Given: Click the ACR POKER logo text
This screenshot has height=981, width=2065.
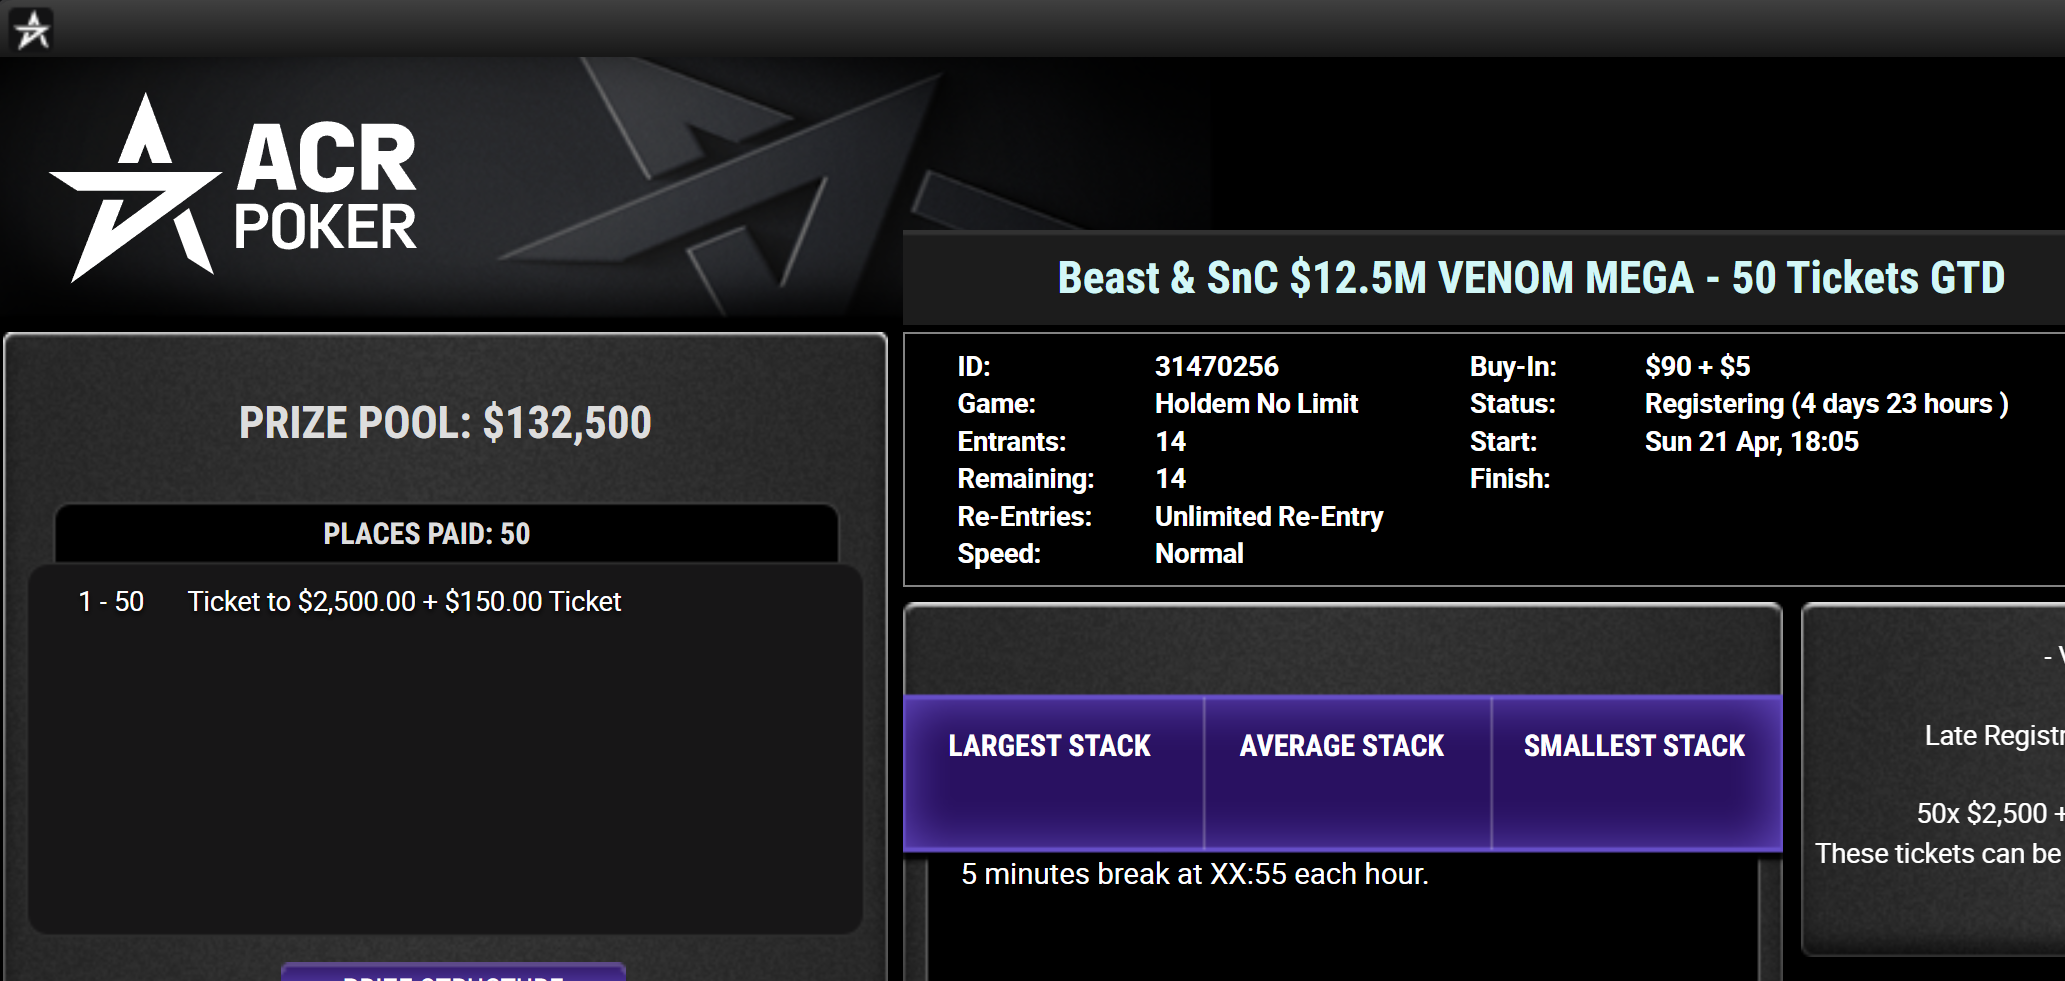Looking at the screenshot, I should click(x=325, y=189).
